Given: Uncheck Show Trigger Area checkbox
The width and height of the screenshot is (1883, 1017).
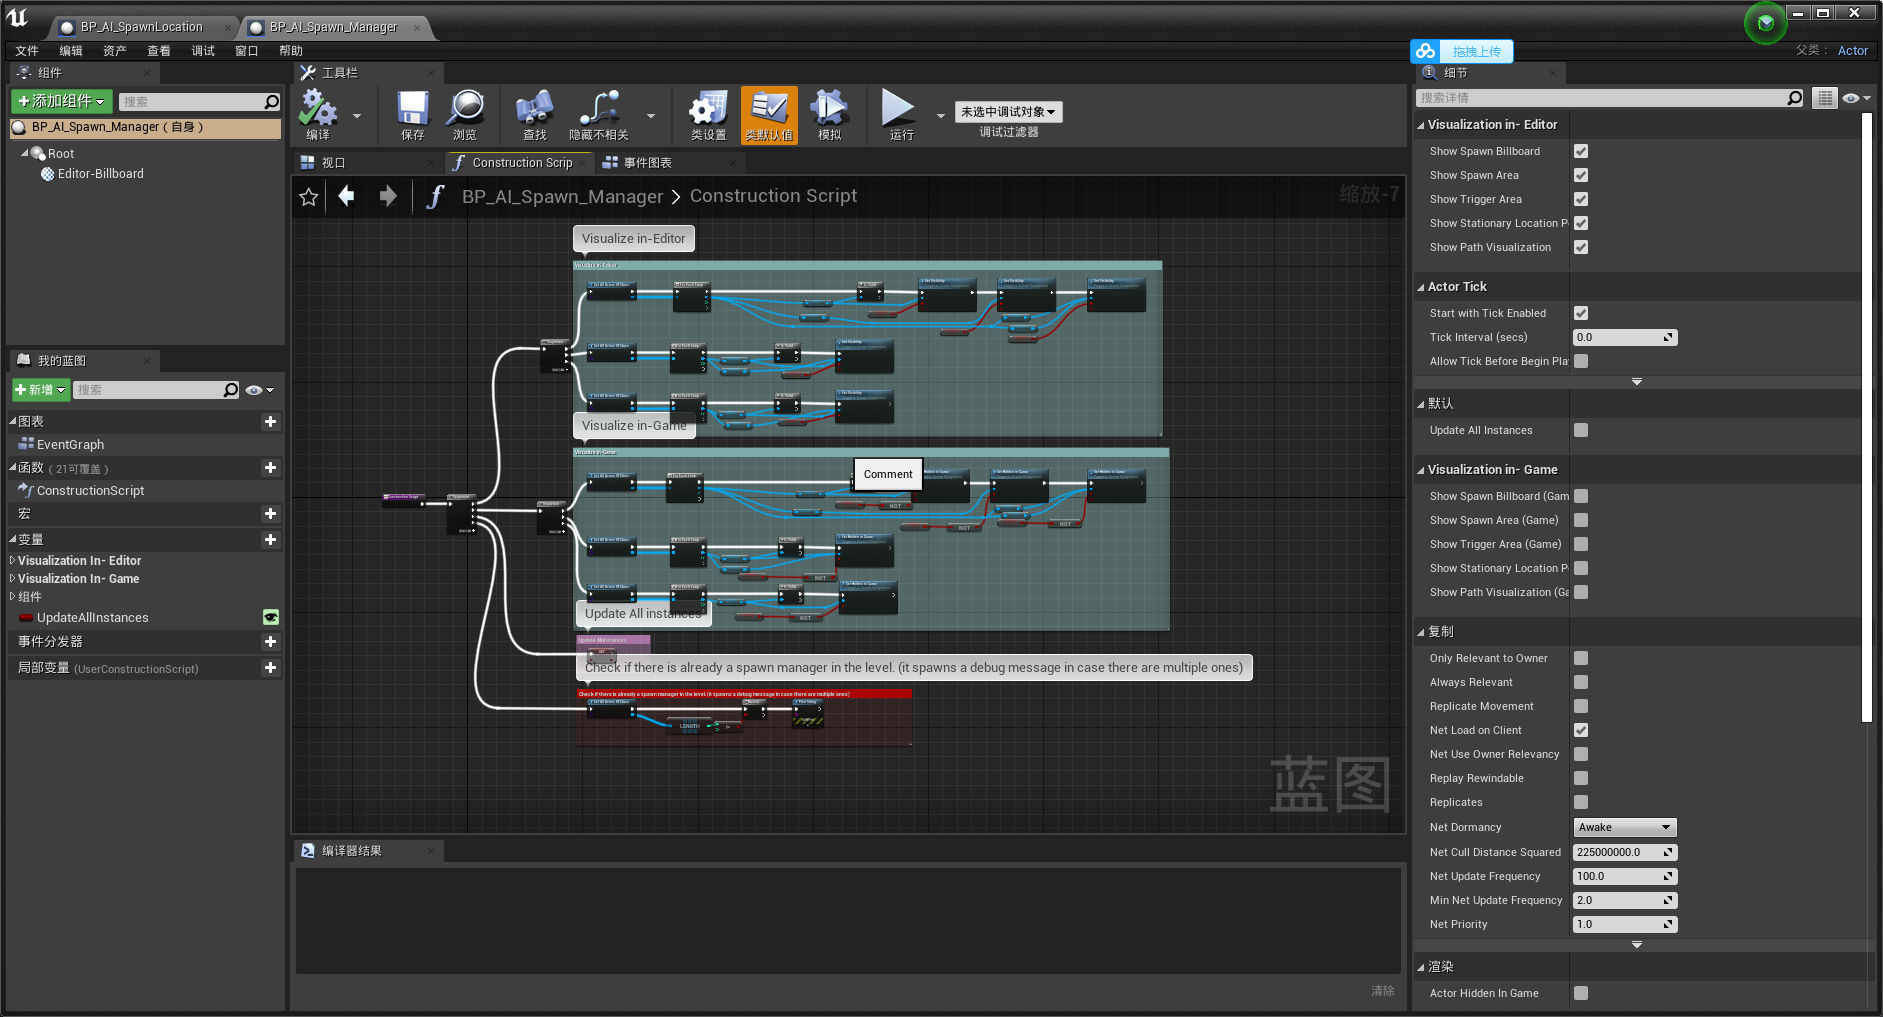Looking at the screenshot, I should click(x=1581, y=199).
